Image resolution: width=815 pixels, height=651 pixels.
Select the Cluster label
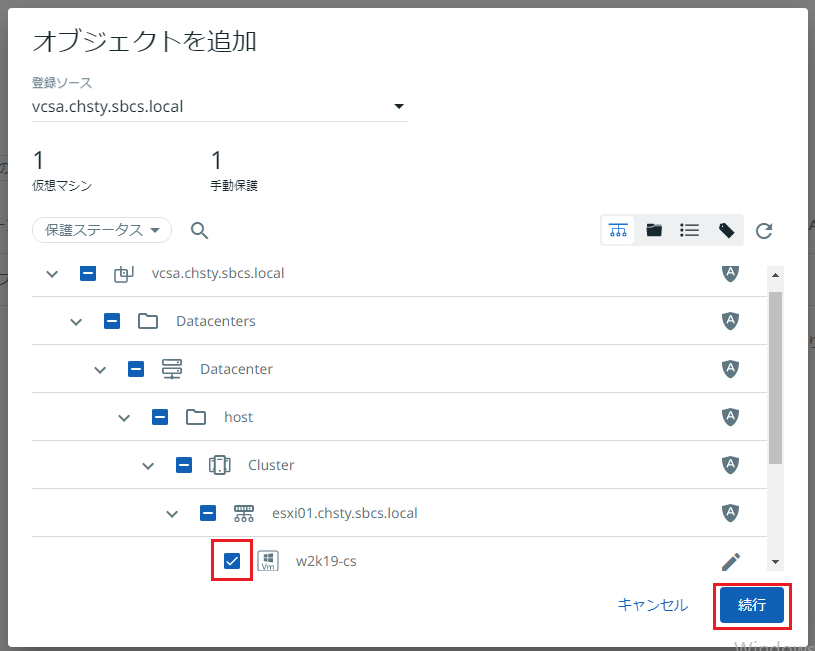(271, 465)
